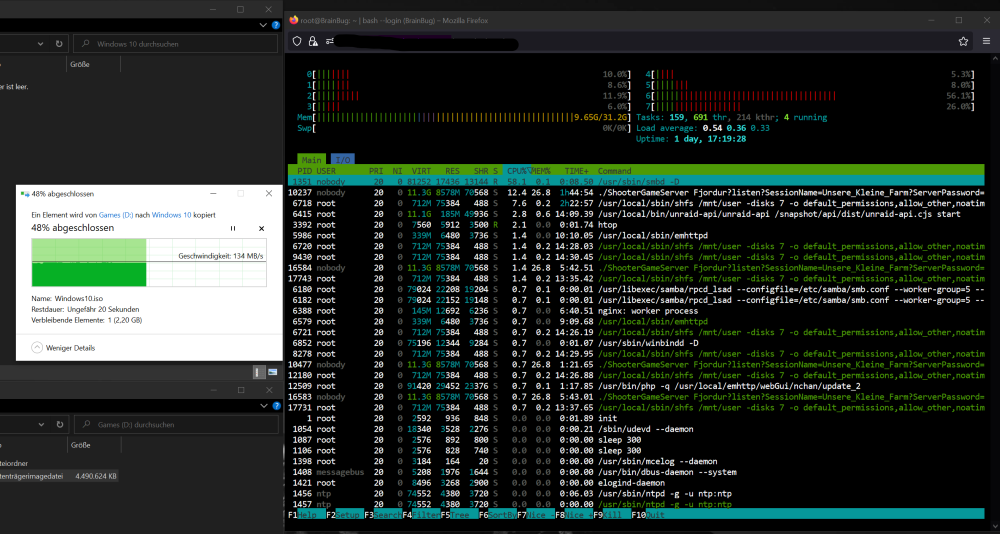
Task: Select the unraid-api process row PID 6415
Action: [x=636, y=214]
